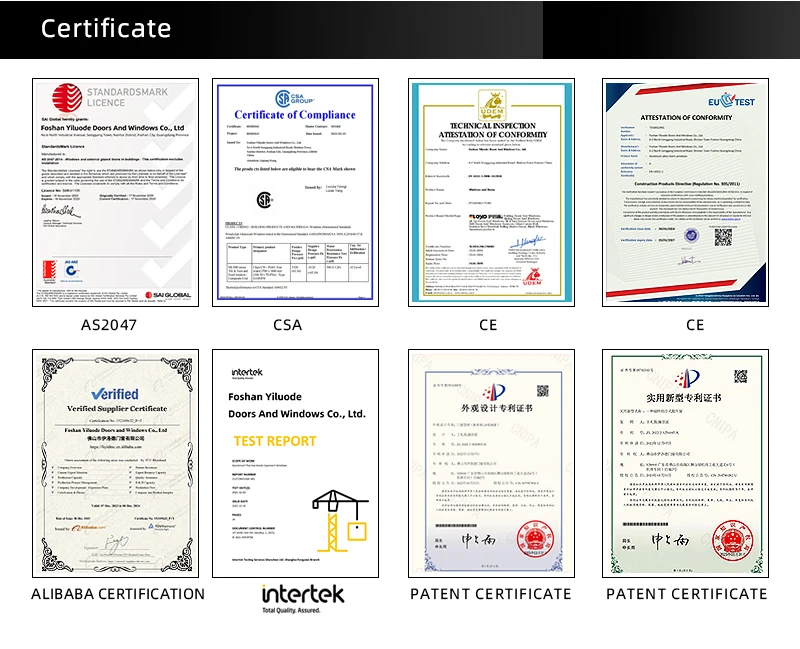Open the CSA Certificate of Compliance image
Image resolution: width=800 pixels, height=649 pixels.
(x=295, y=192)
